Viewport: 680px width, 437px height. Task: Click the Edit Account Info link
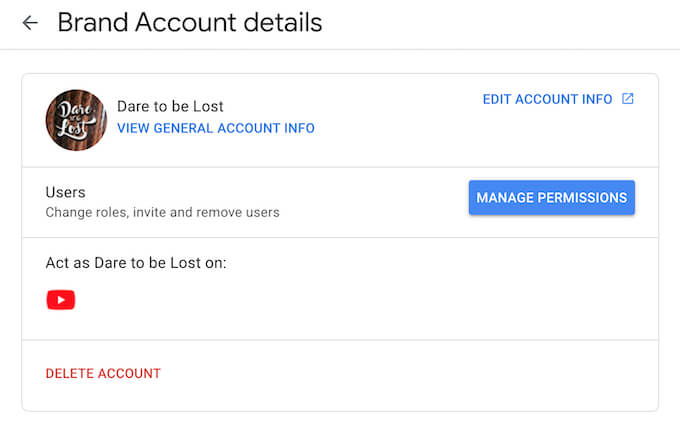pos(547,99)
